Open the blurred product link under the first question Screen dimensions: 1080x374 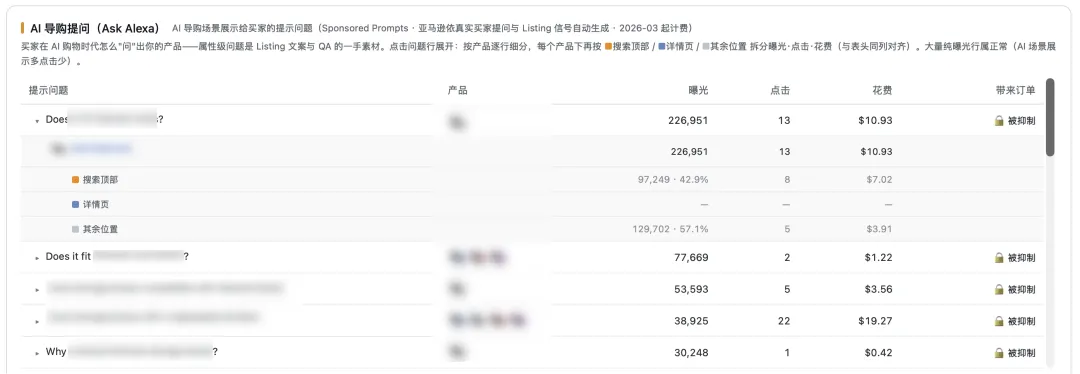100,148
